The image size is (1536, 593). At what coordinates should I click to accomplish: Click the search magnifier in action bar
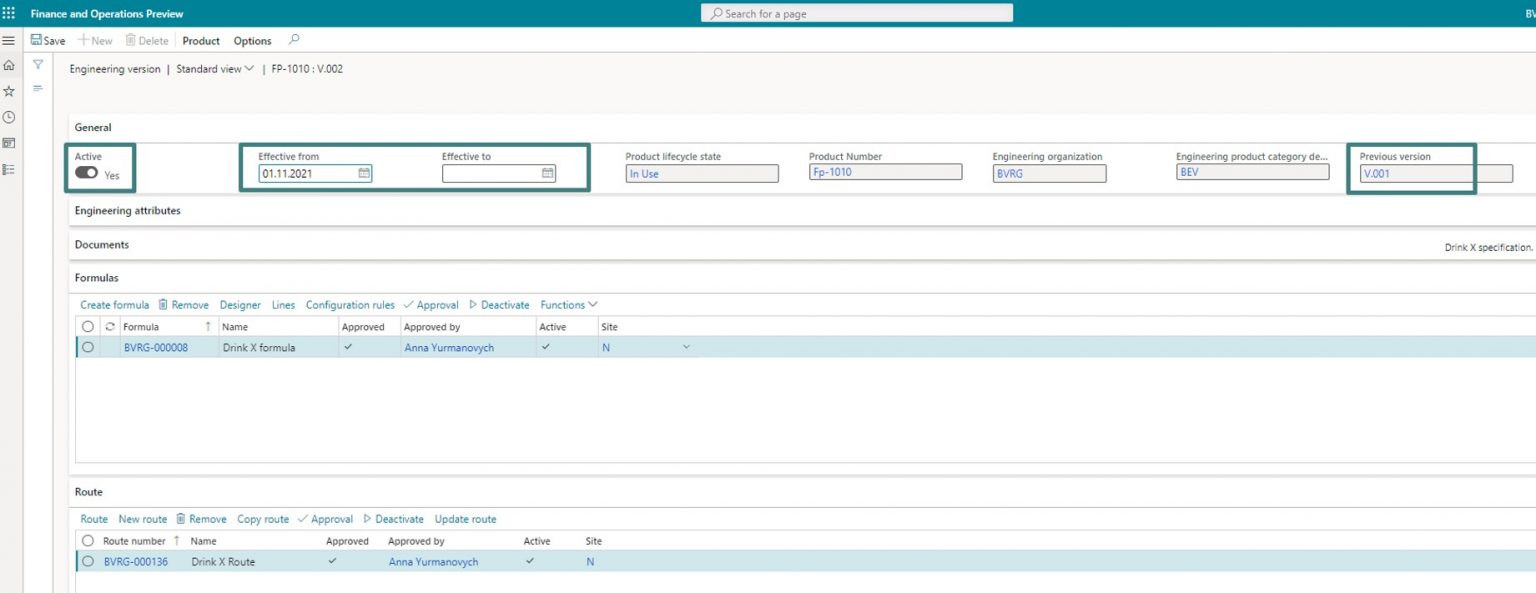tap(293, 40)
